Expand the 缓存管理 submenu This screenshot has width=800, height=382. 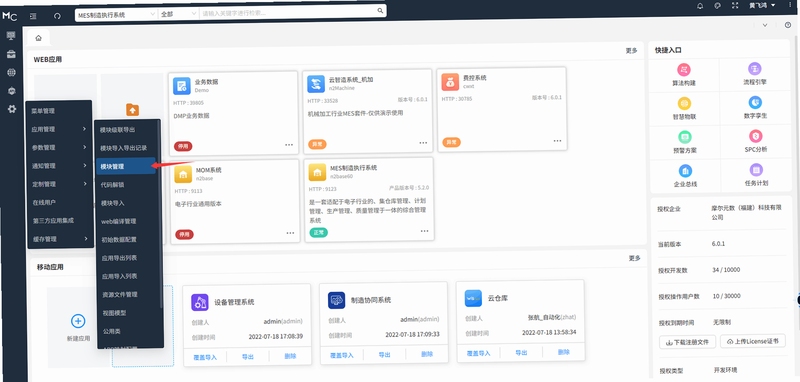coord(59,239)
